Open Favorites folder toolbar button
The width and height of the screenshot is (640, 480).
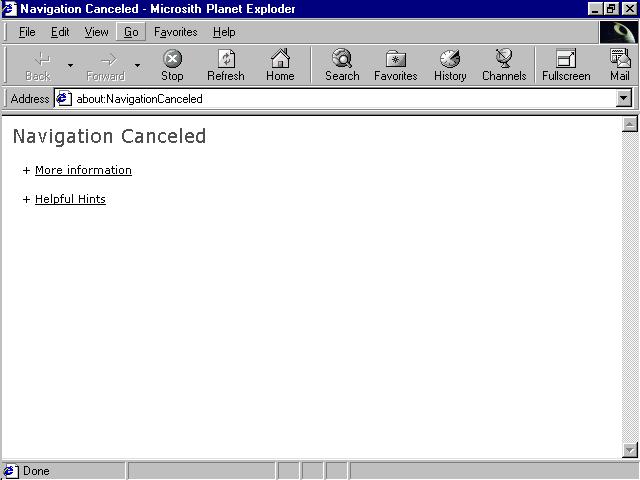[x=396, y=65]
